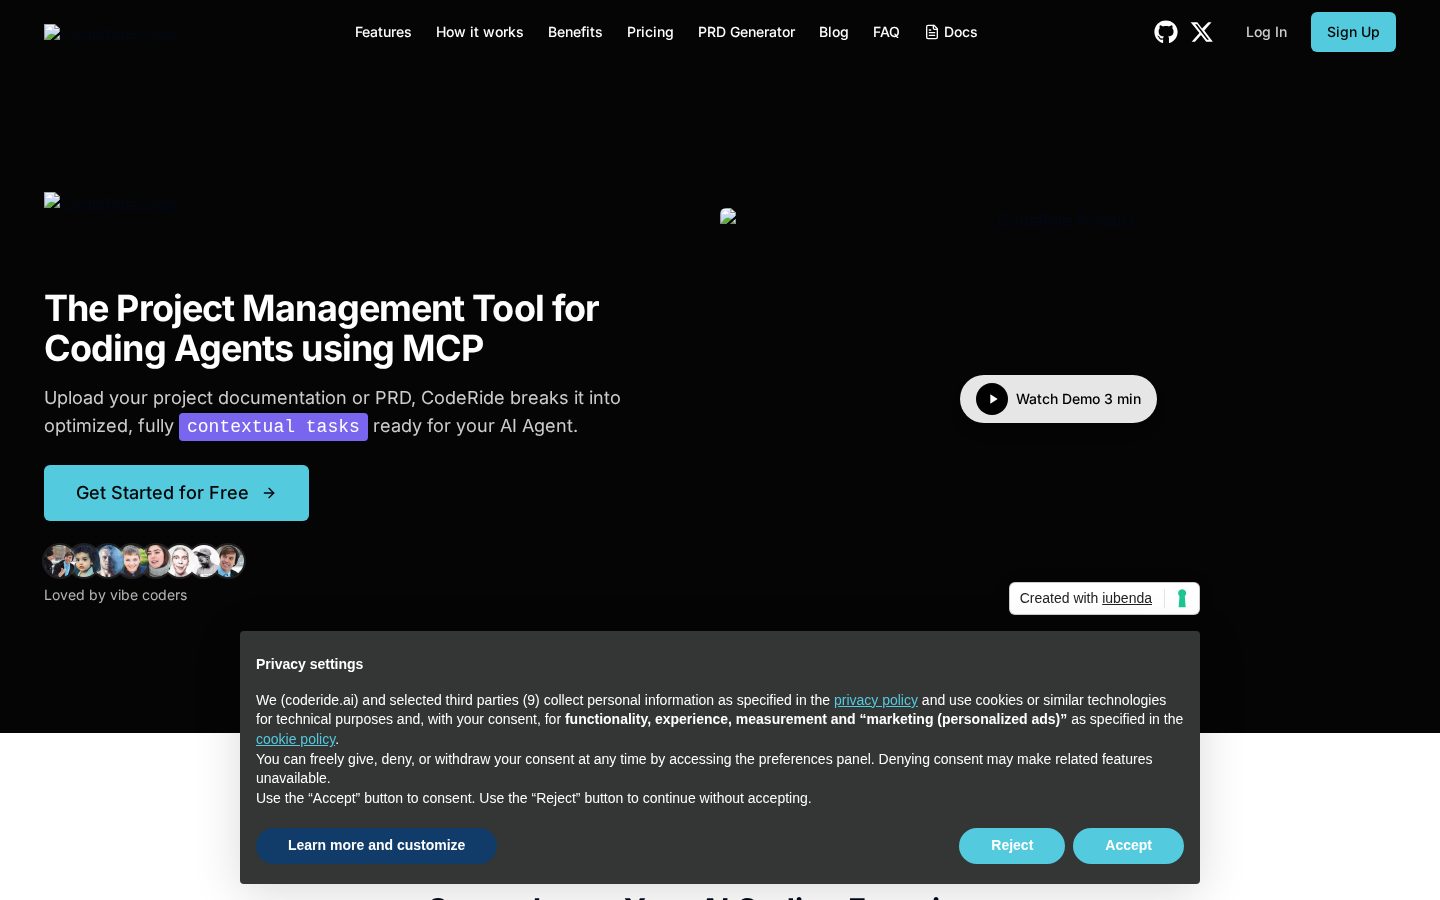Click the 'Privacy settings' heading
This screenshot has height=900, width=1440.
pos(309,664)
